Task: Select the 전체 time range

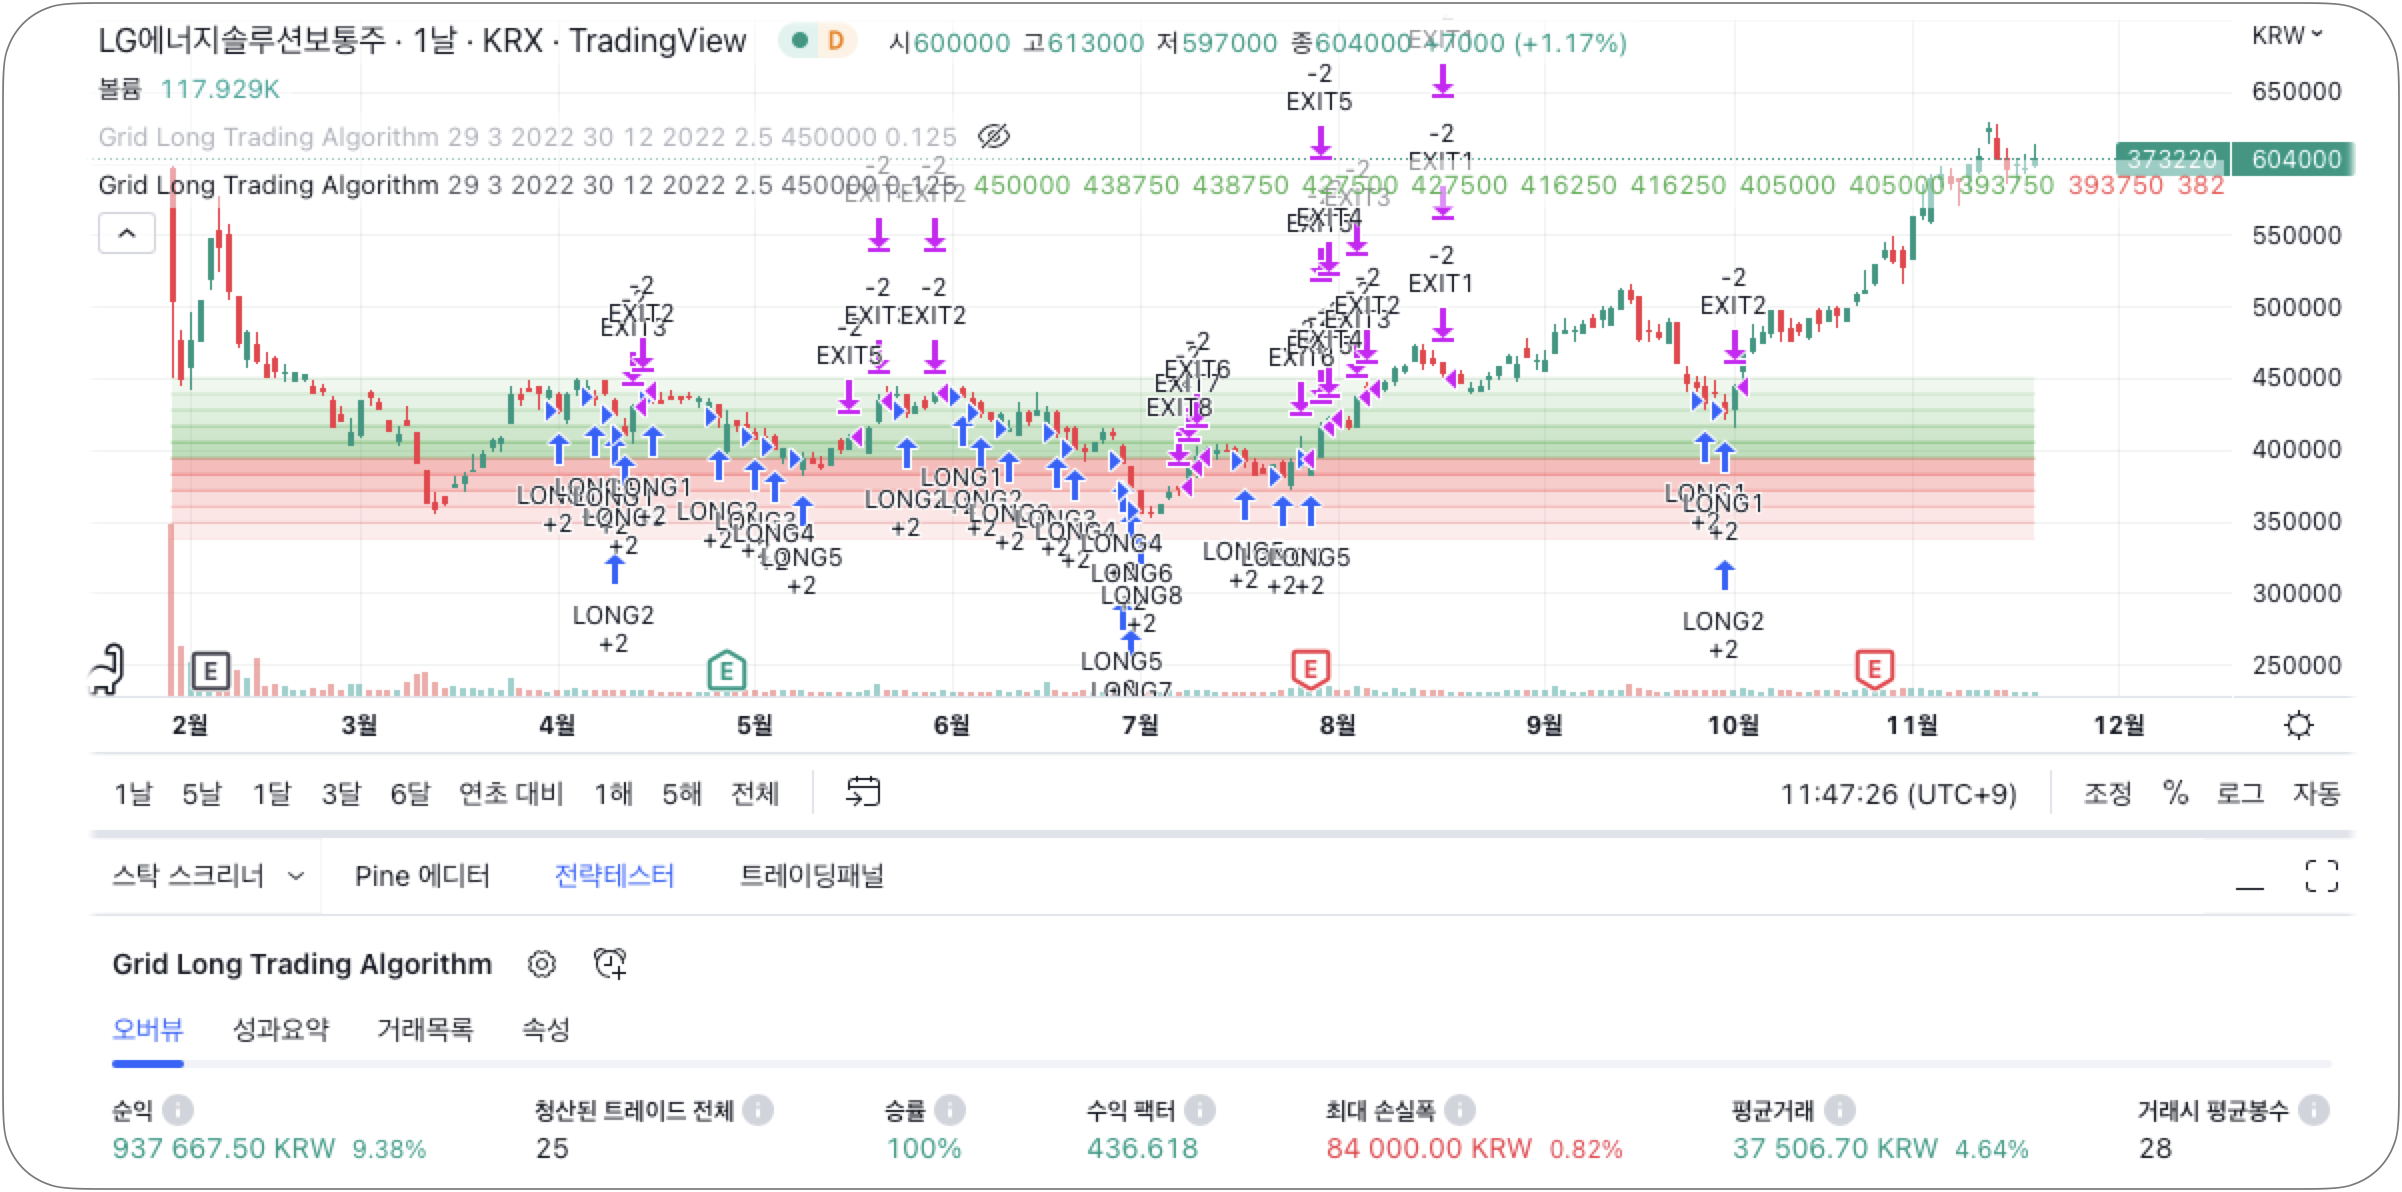Action: pos(755,794)
